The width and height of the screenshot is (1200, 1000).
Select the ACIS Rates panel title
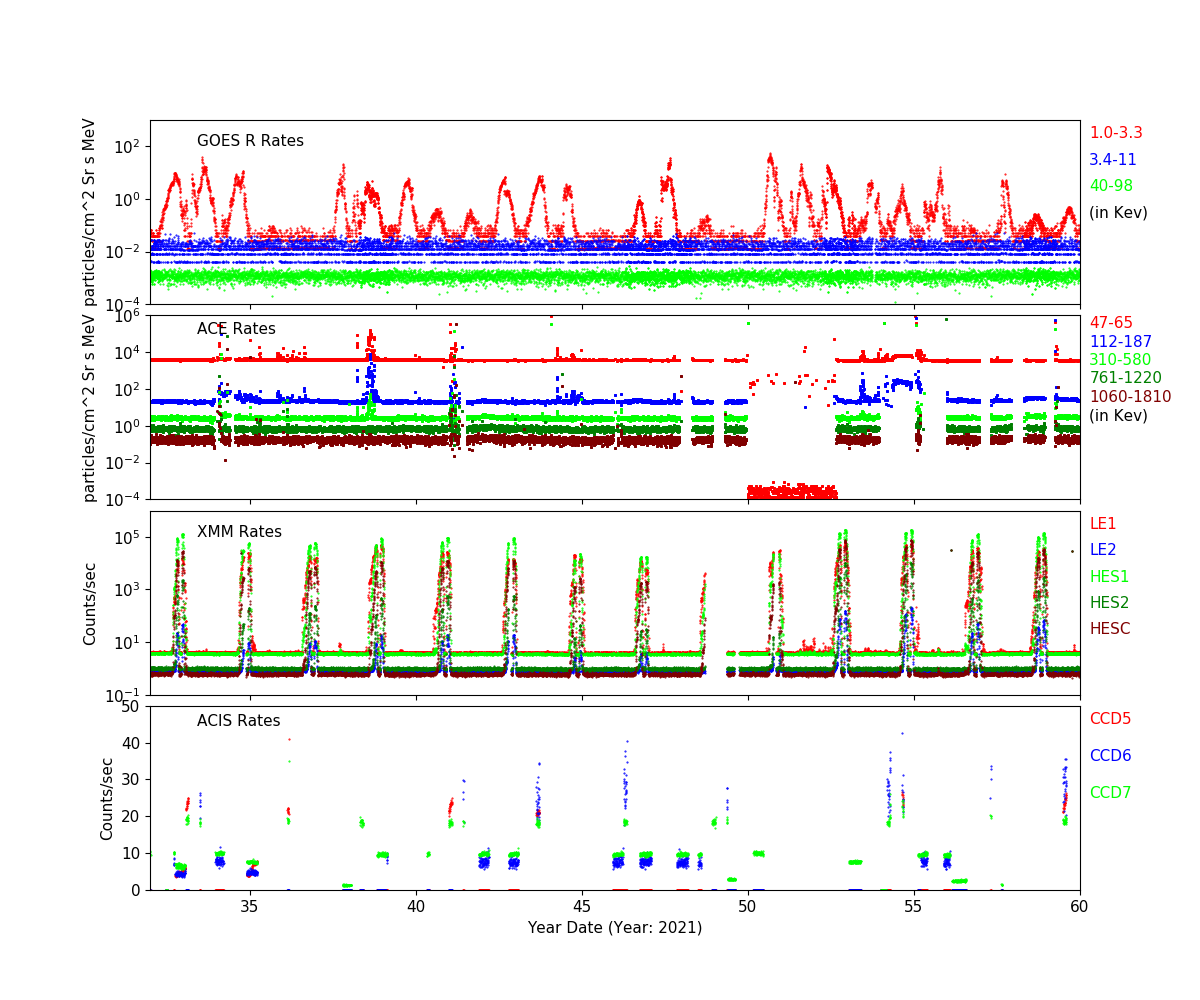coord(238,721)
